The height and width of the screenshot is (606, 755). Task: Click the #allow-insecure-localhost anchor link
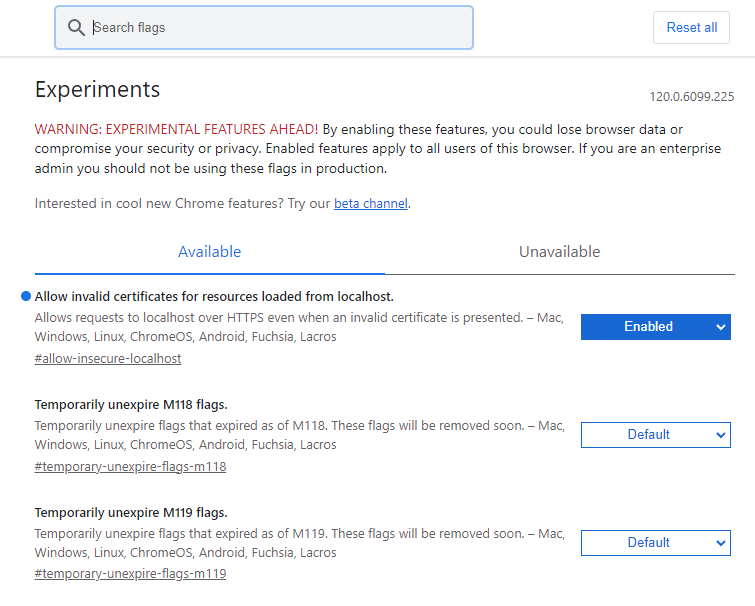[108, 358]
